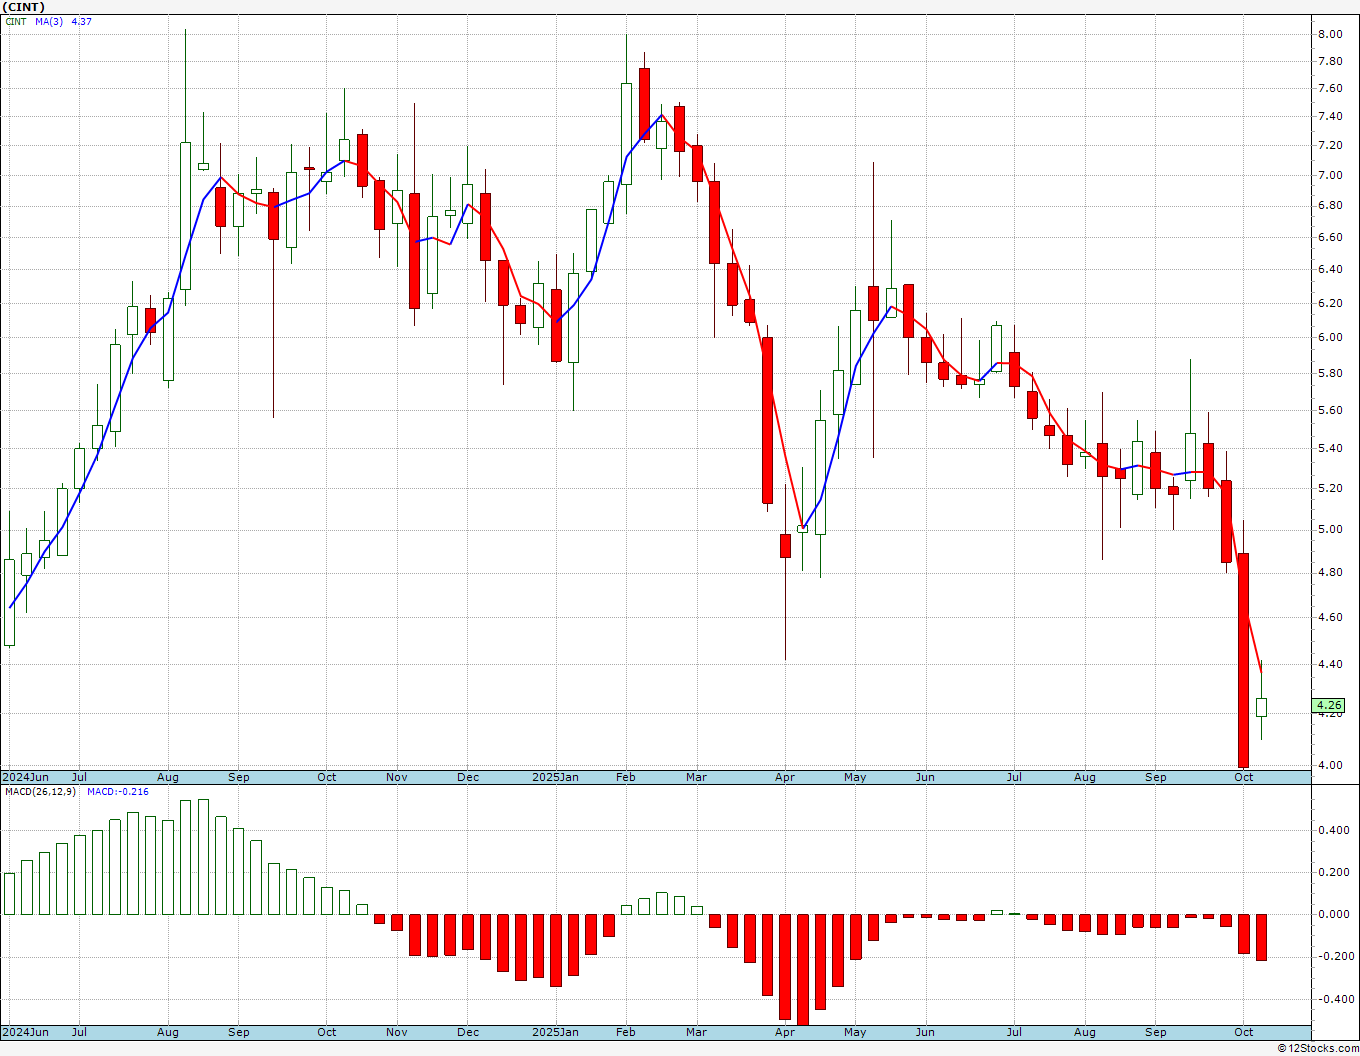
Task: Click 2024Jun on the MACD panel time axis
Action: (25, 1032)
